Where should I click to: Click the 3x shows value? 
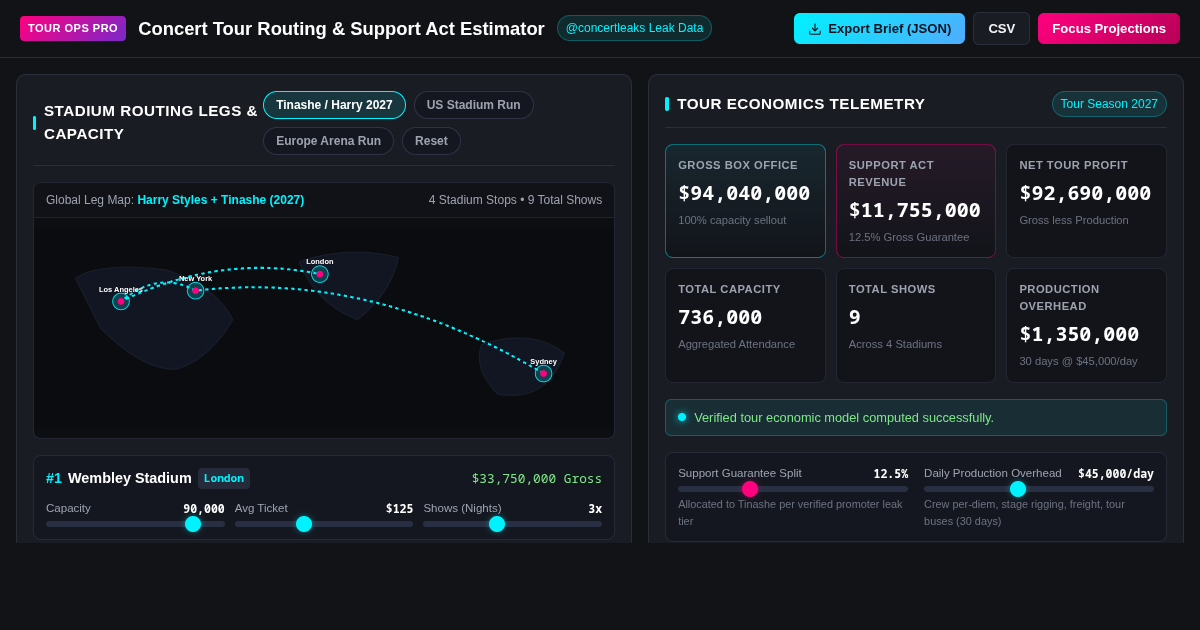(595, 509)
